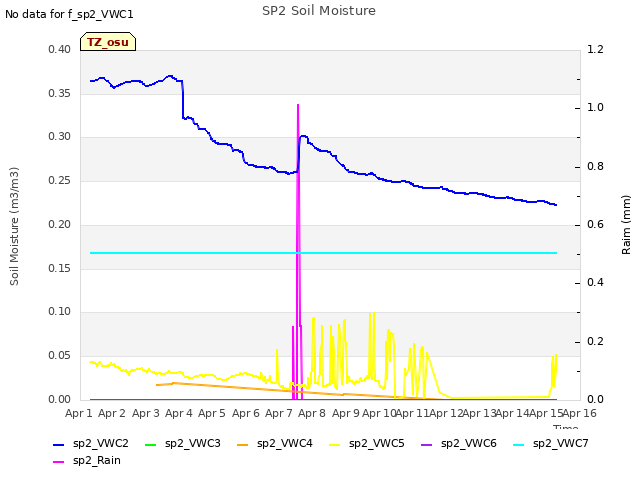Image resolution: width=640 pixels, height=480 pixels.
Task: Click the sp2_VWC5 yellow legend swatch
Action: 335,445
